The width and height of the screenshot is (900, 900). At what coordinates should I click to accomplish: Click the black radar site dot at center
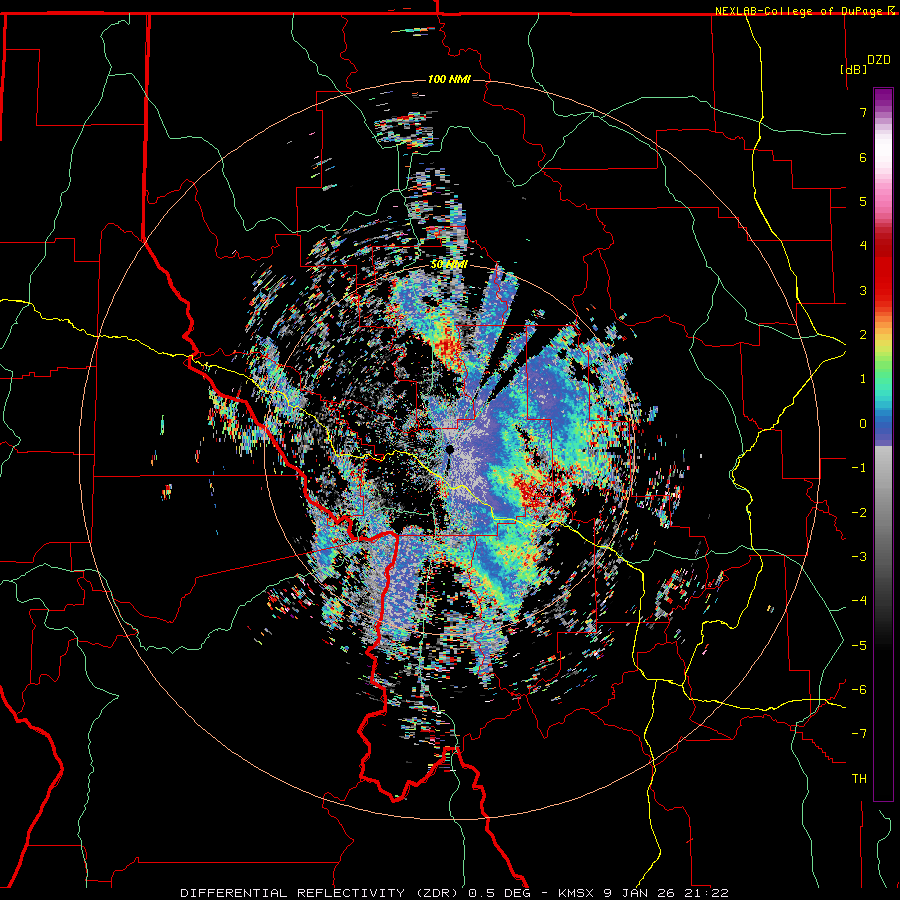[x=450, y=449]
